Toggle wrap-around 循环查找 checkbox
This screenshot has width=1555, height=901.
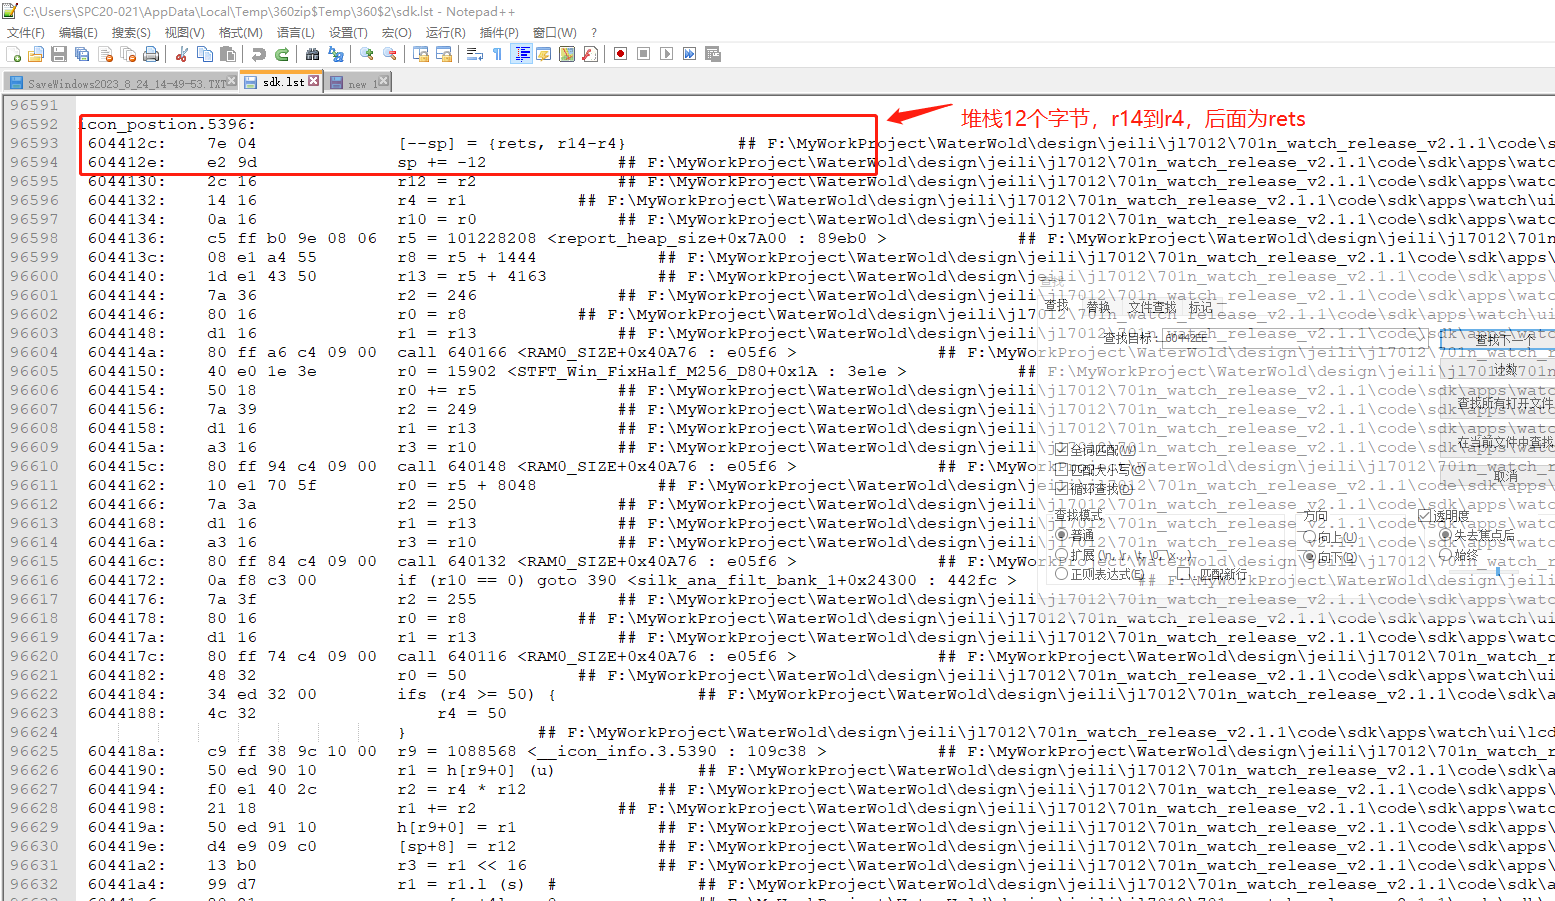click(1062, 488)
